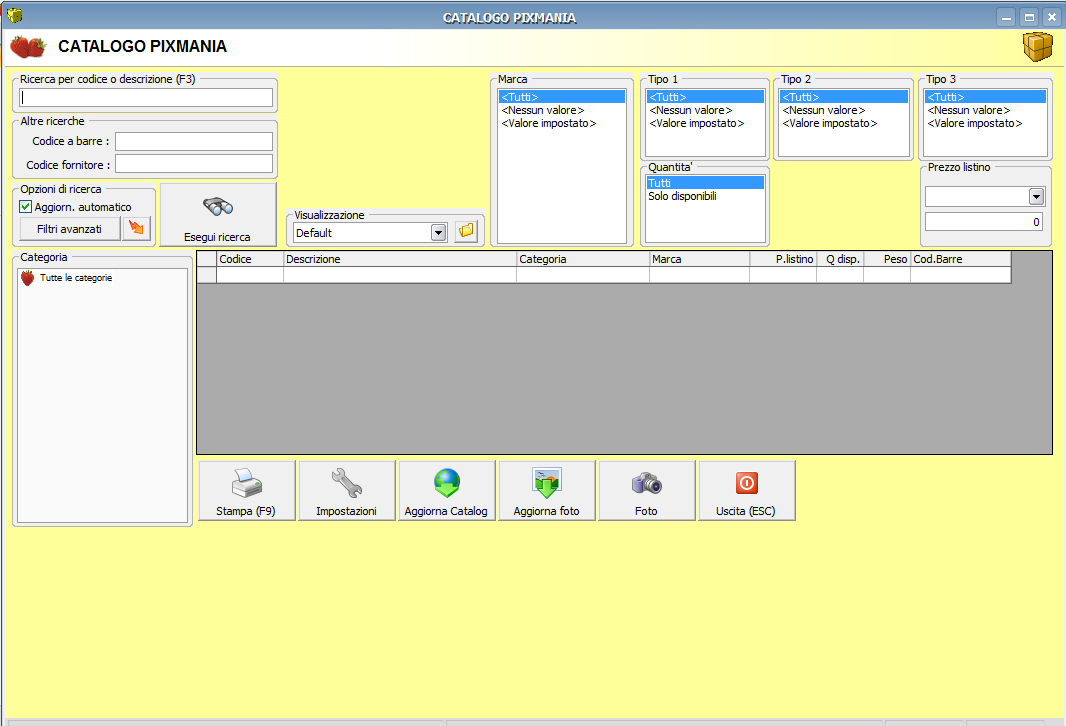Toggle the Aggiorn. automatico checkbox
Screen dimensions: 1066x726
26,207
